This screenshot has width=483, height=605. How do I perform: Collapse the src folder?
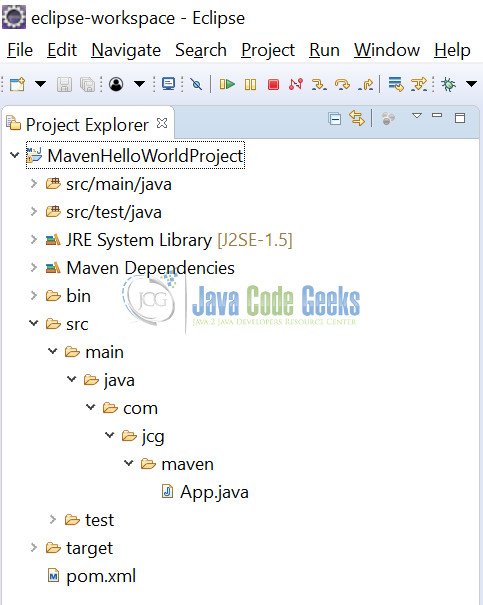[34, 323]
